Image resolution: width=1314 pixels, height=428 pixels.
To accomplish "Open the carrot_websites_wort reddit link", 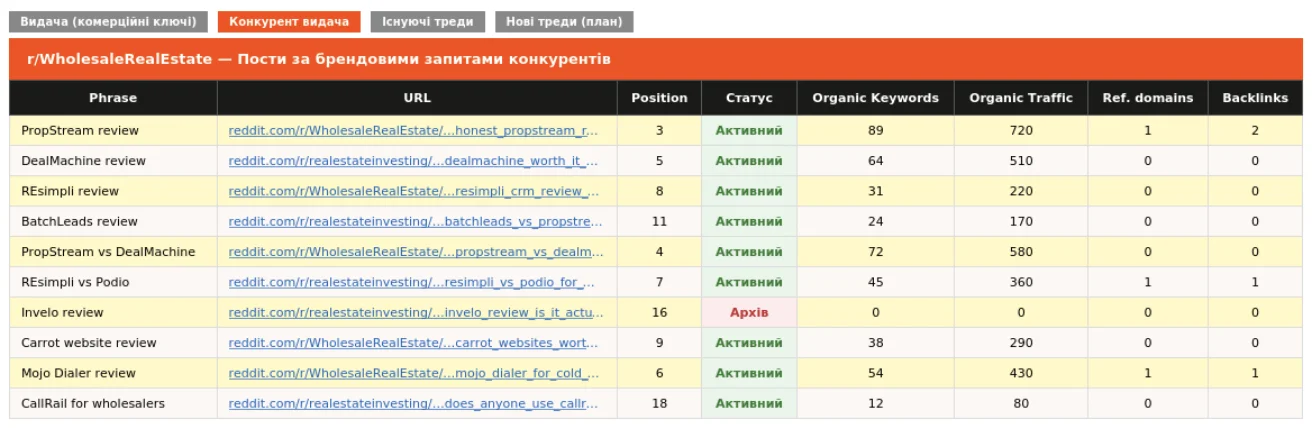I will [x=413, y=343].
